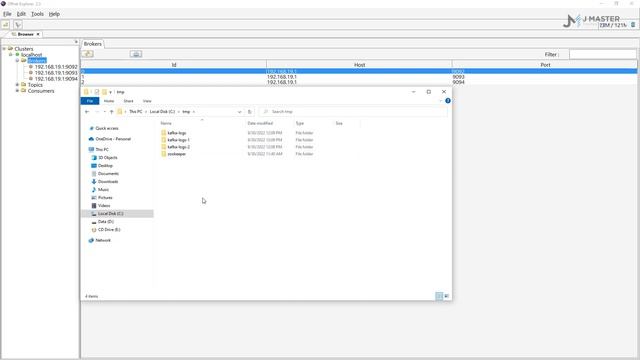Sort files by Date modified column
Screen dimensions: 640x360
[x=260, y=123]
